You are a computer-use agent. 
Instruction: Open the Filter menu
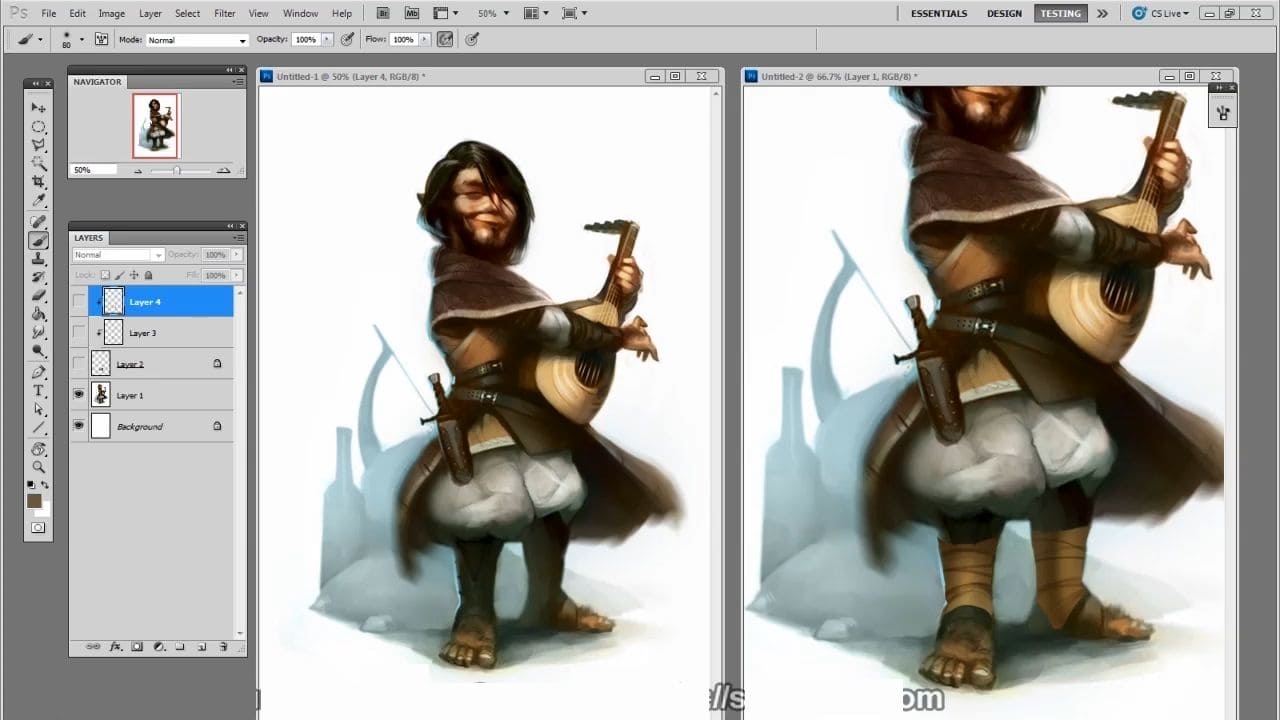click(x=225, y=14)
